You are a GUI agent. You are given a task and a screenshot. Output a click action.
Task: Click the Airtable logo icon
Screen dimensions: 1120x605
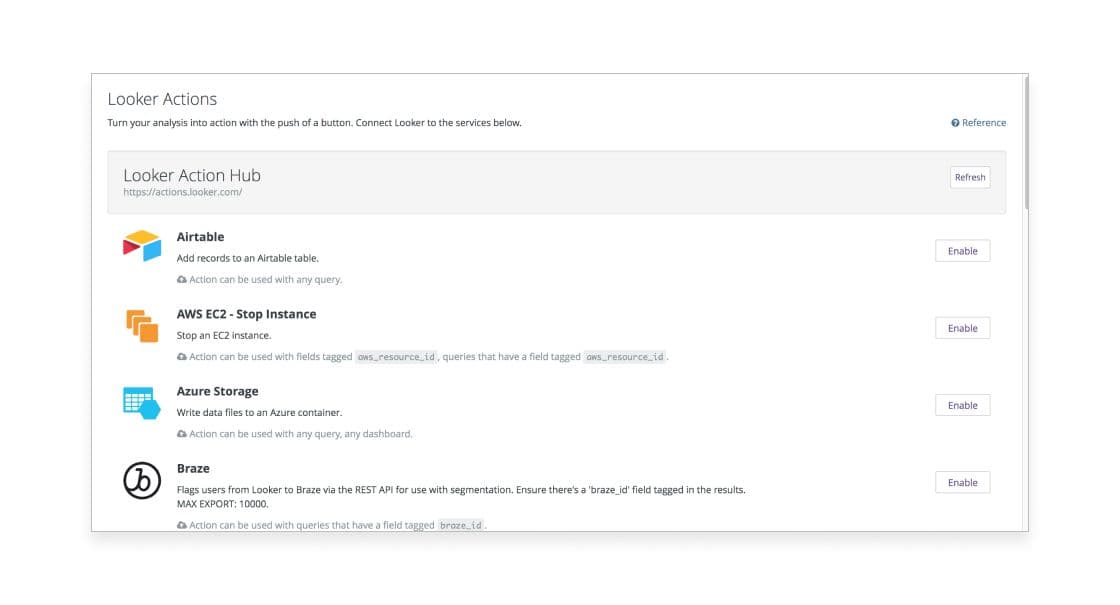click(141, 245)
